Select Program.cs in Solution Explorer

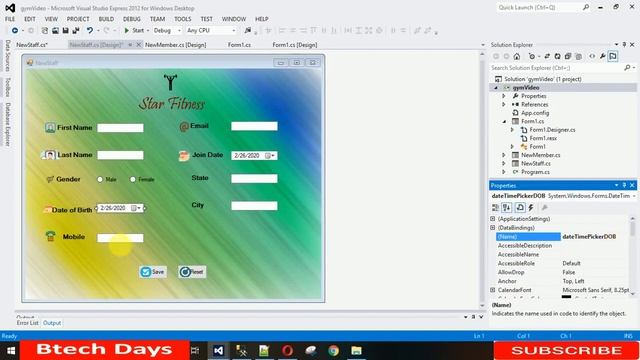click(x=535, y=172)
